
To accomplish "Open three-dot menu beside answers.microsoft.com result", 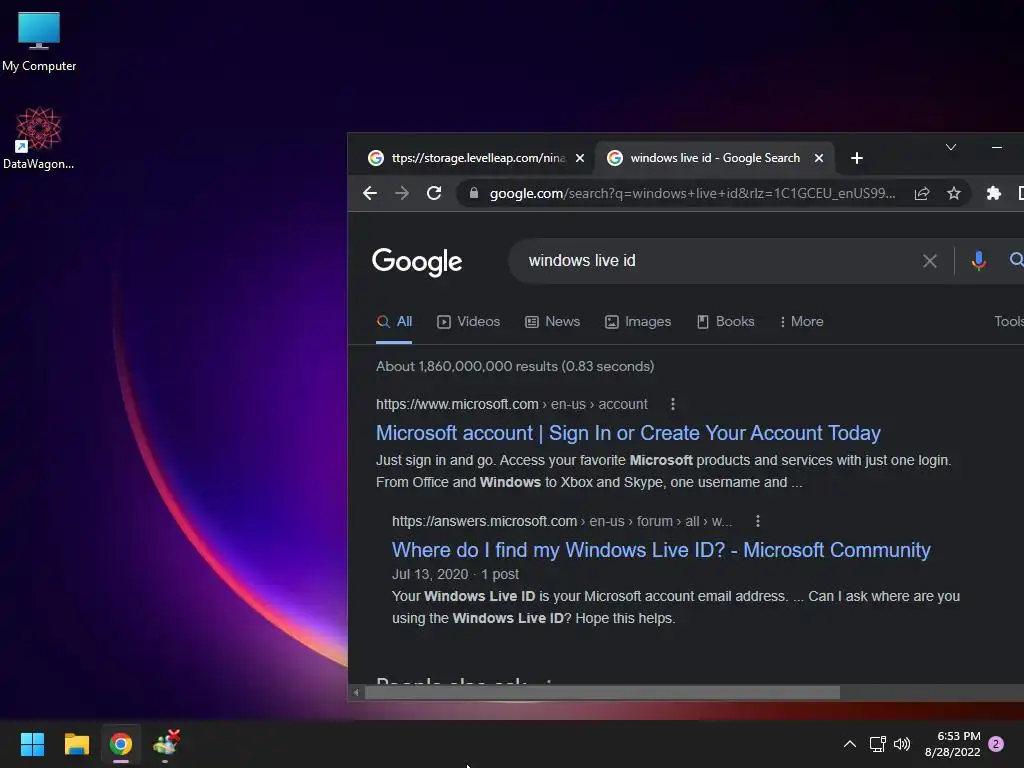I will 758,521.
